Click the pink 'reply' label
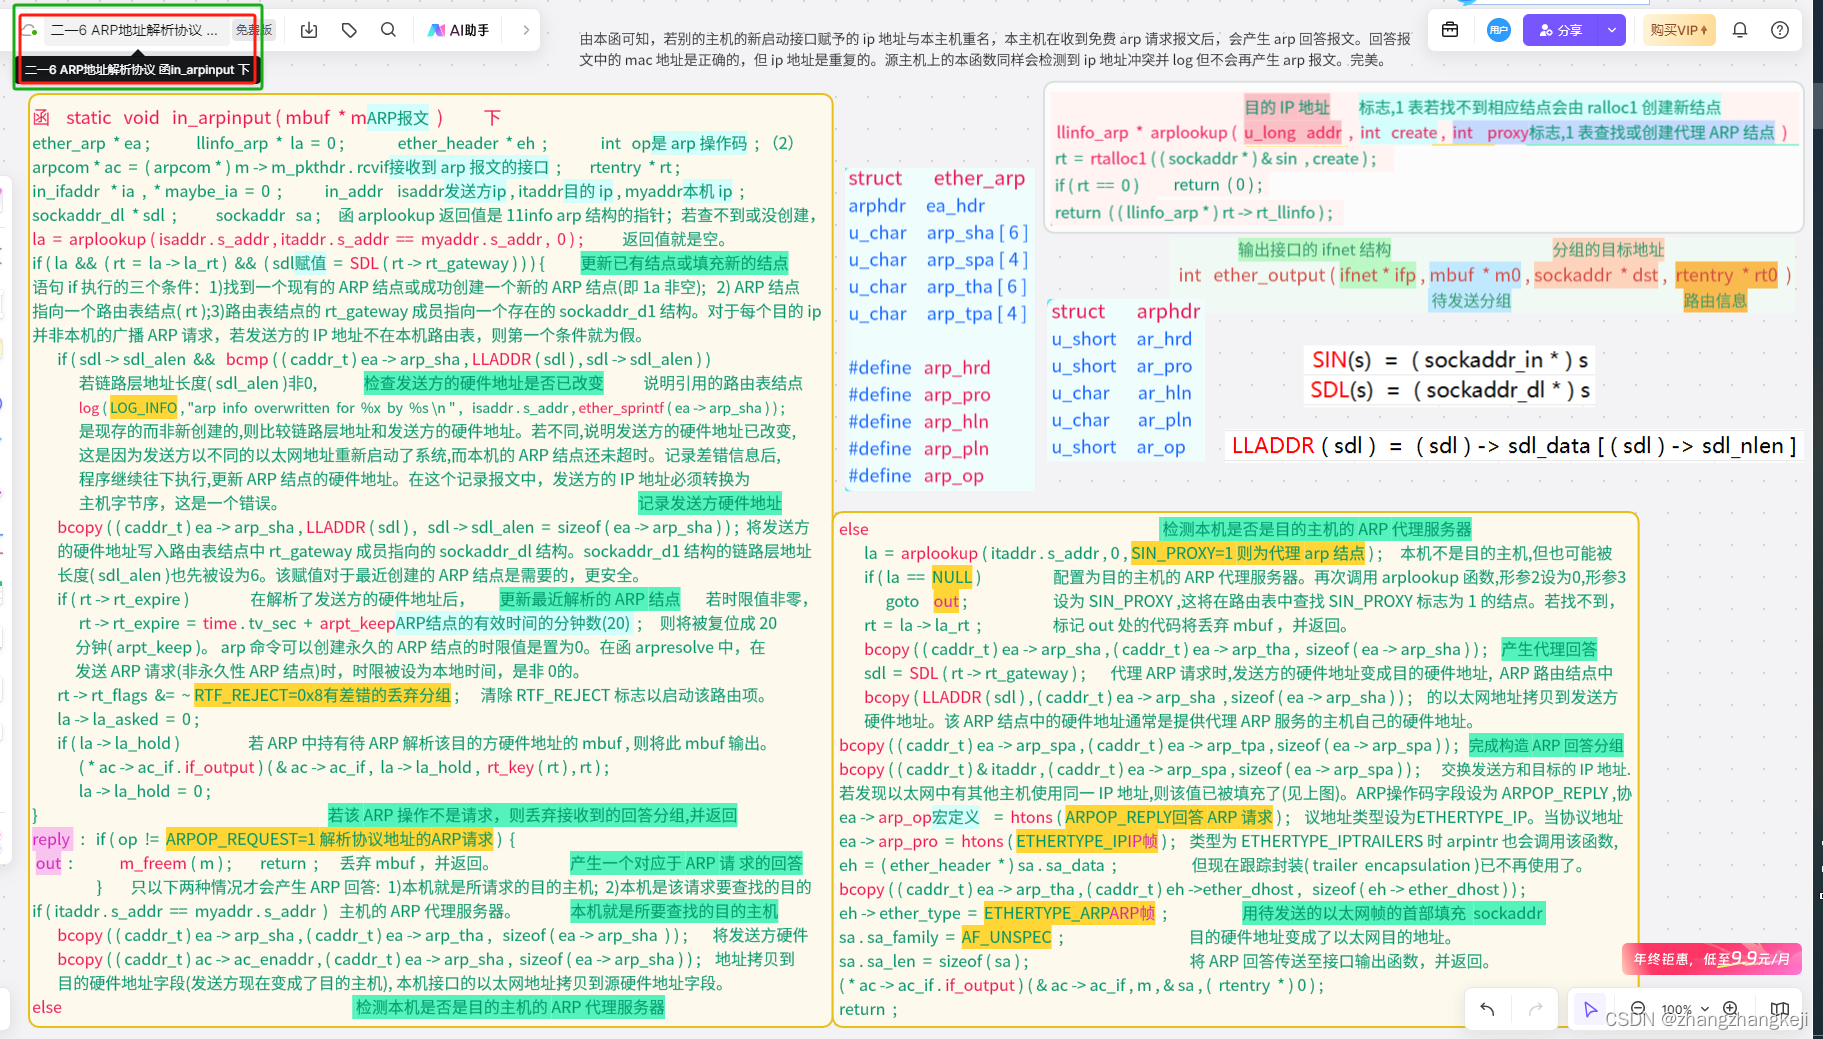Viewport: 1823px width, 1039px height. coord(51,839)
